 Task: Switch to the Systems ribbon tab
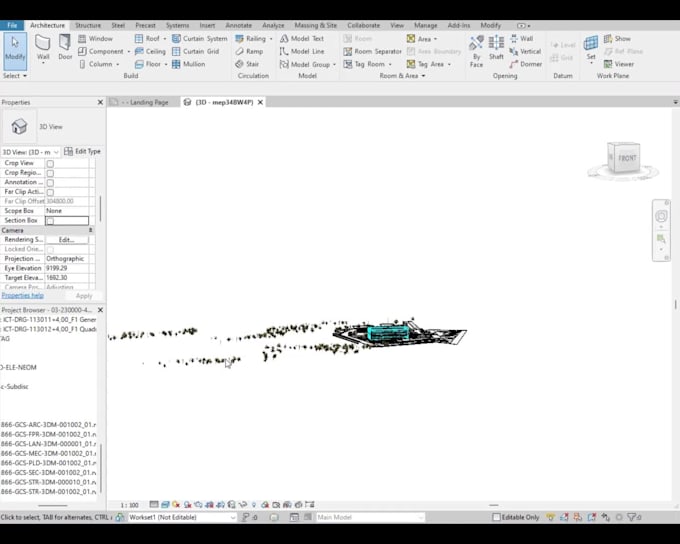coord(177,26)
